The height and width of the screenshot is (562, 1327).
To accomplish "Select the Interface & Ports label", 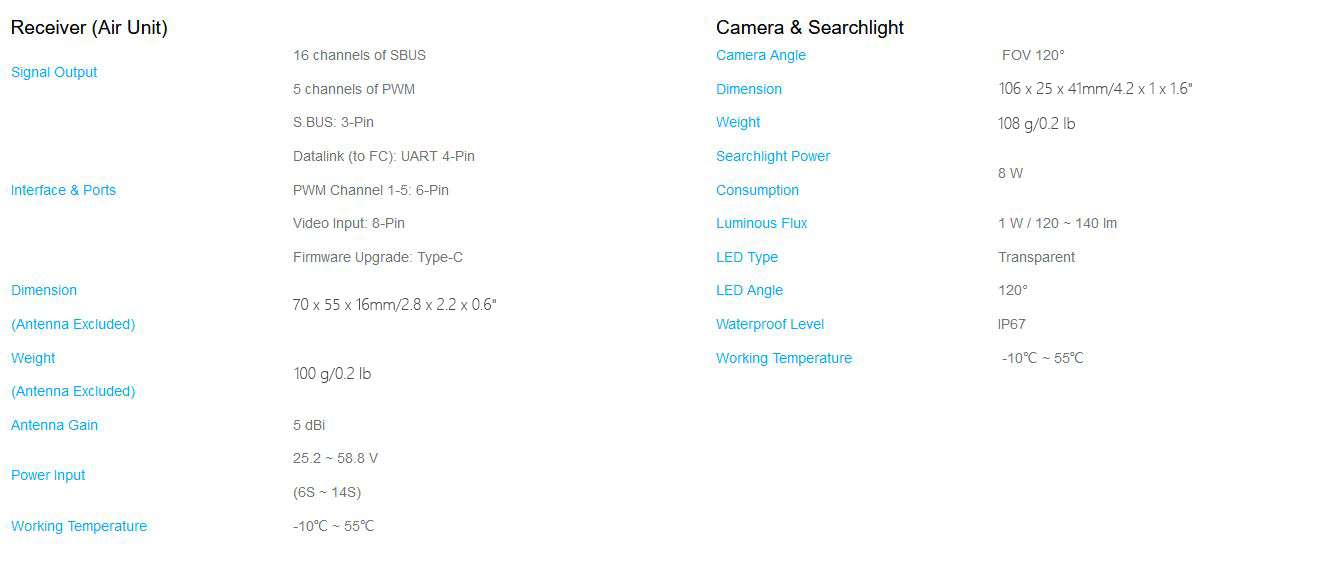I will [63, 190].
